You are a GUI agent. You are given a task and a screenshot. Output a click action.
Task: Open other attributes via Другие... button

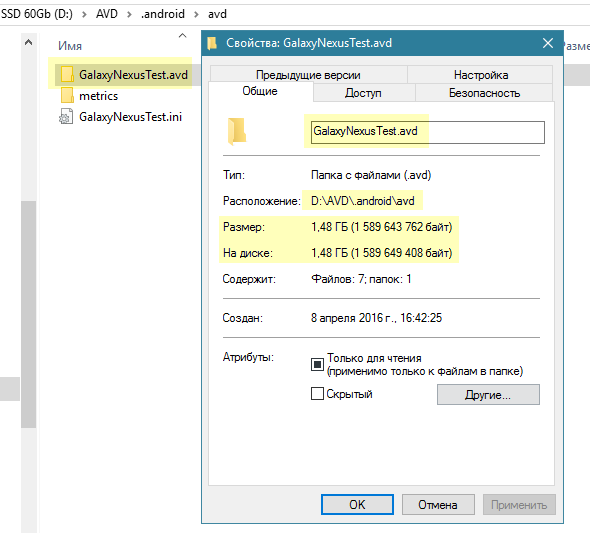(x=488, y=395)
